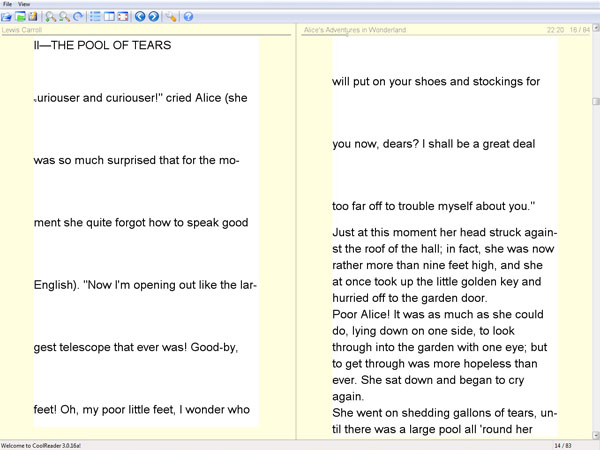Click the 'Lewis Carroll' page header
The image size is (600, 450).
22,30
